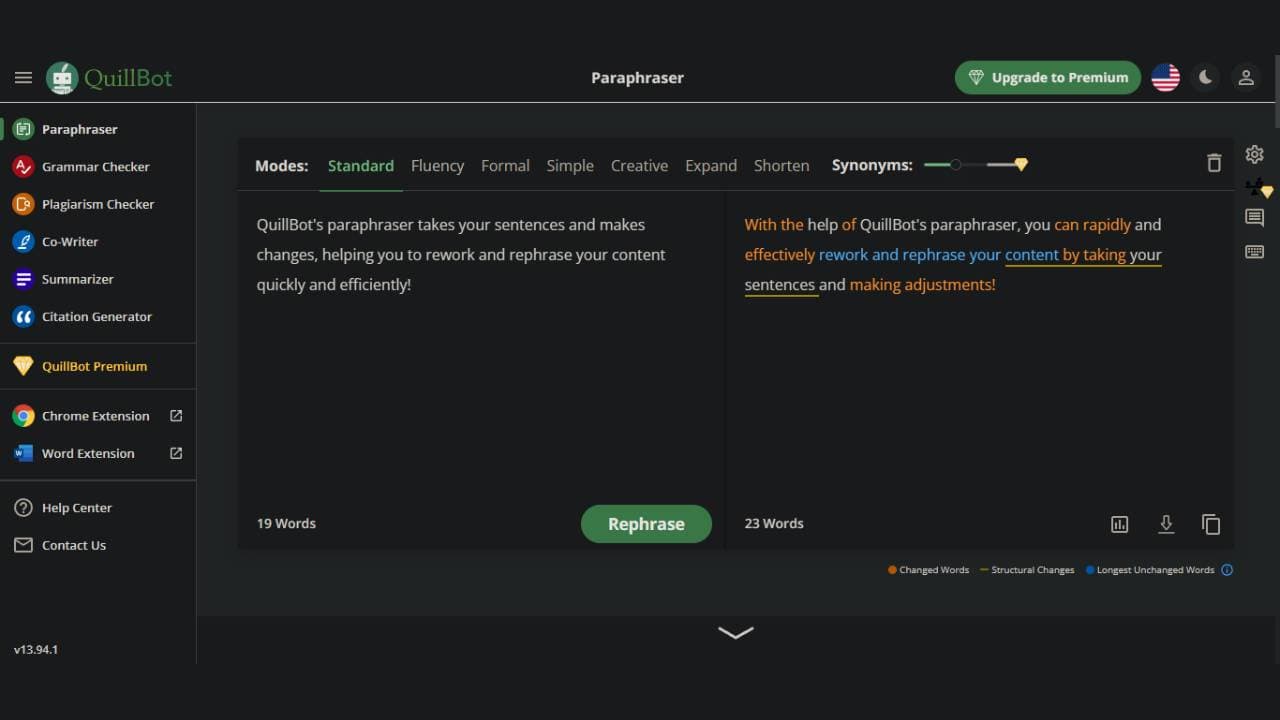
Task: Click the Upgrade to Premium button
Action: 1048,78
